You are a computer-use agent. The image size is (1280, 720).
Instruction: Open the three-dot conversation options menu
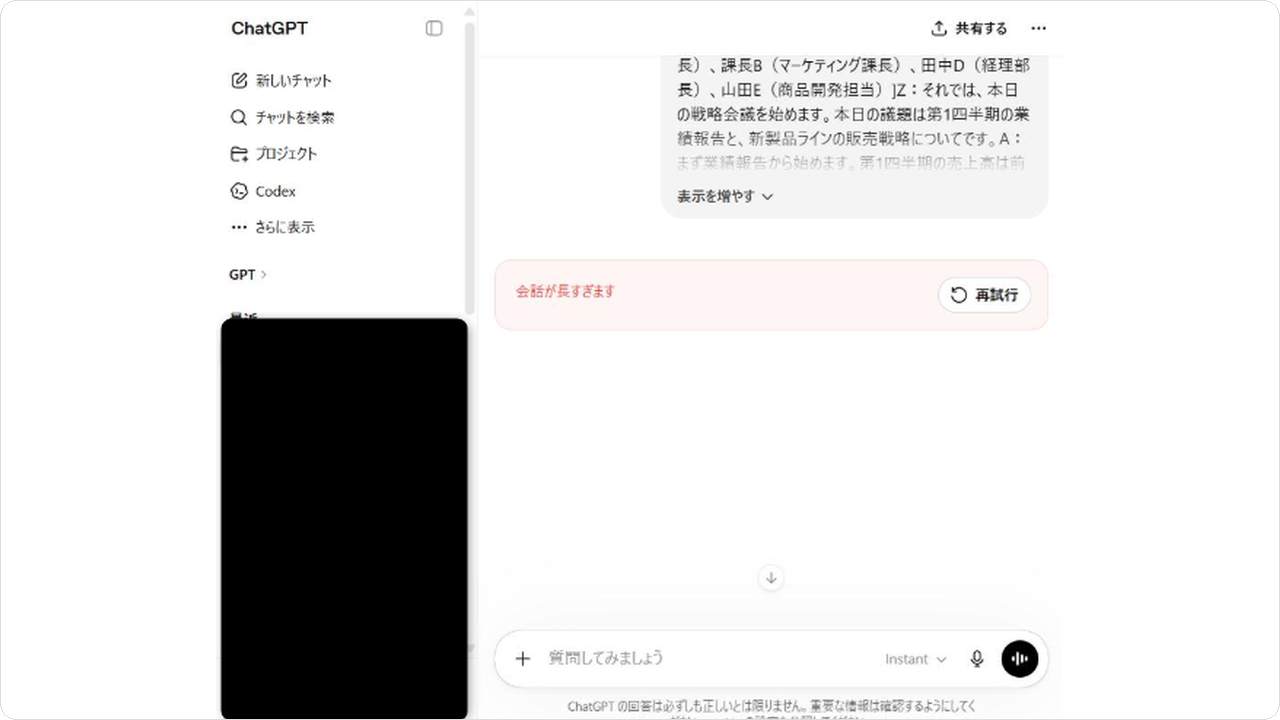[1039, 28]
